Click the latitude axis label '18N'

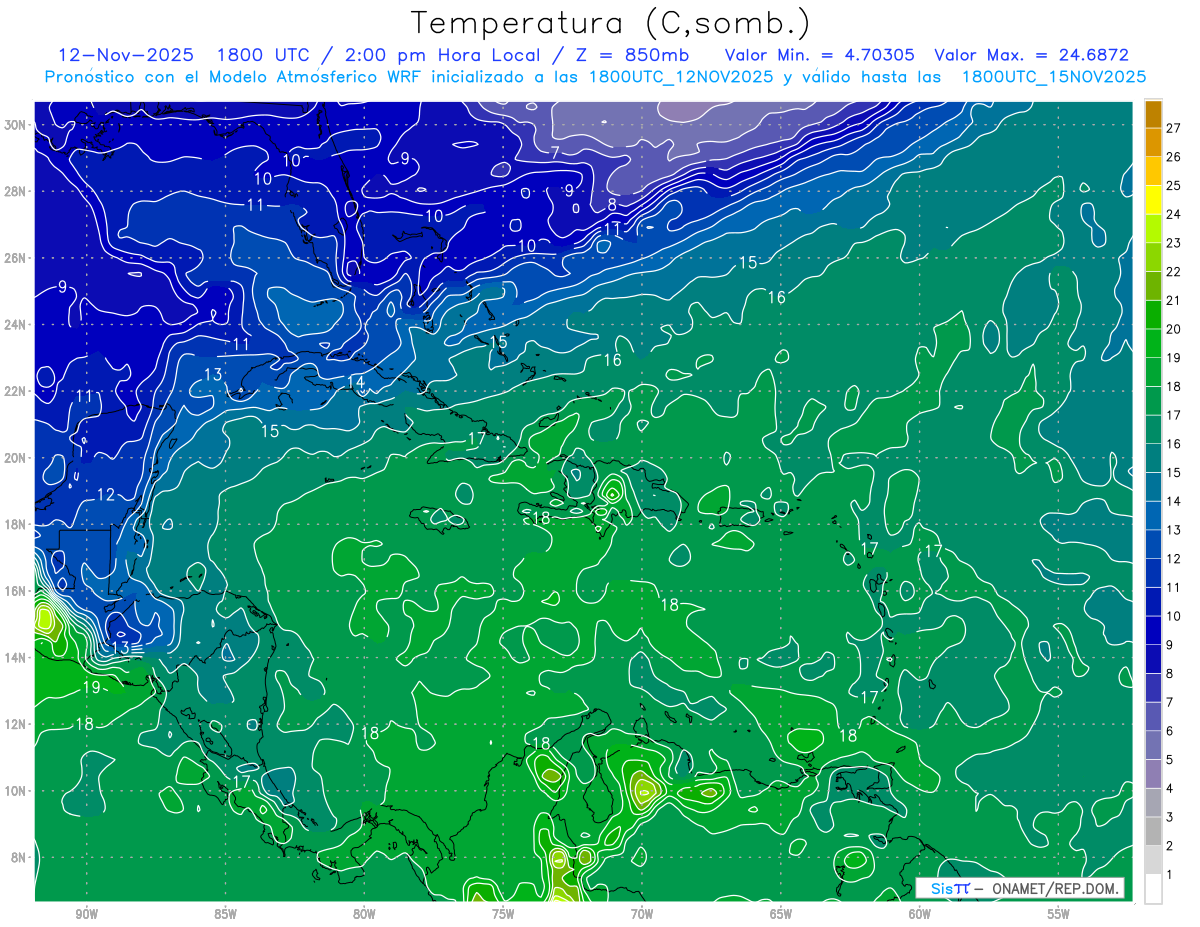pyautogui.click(x=17, y=524)
